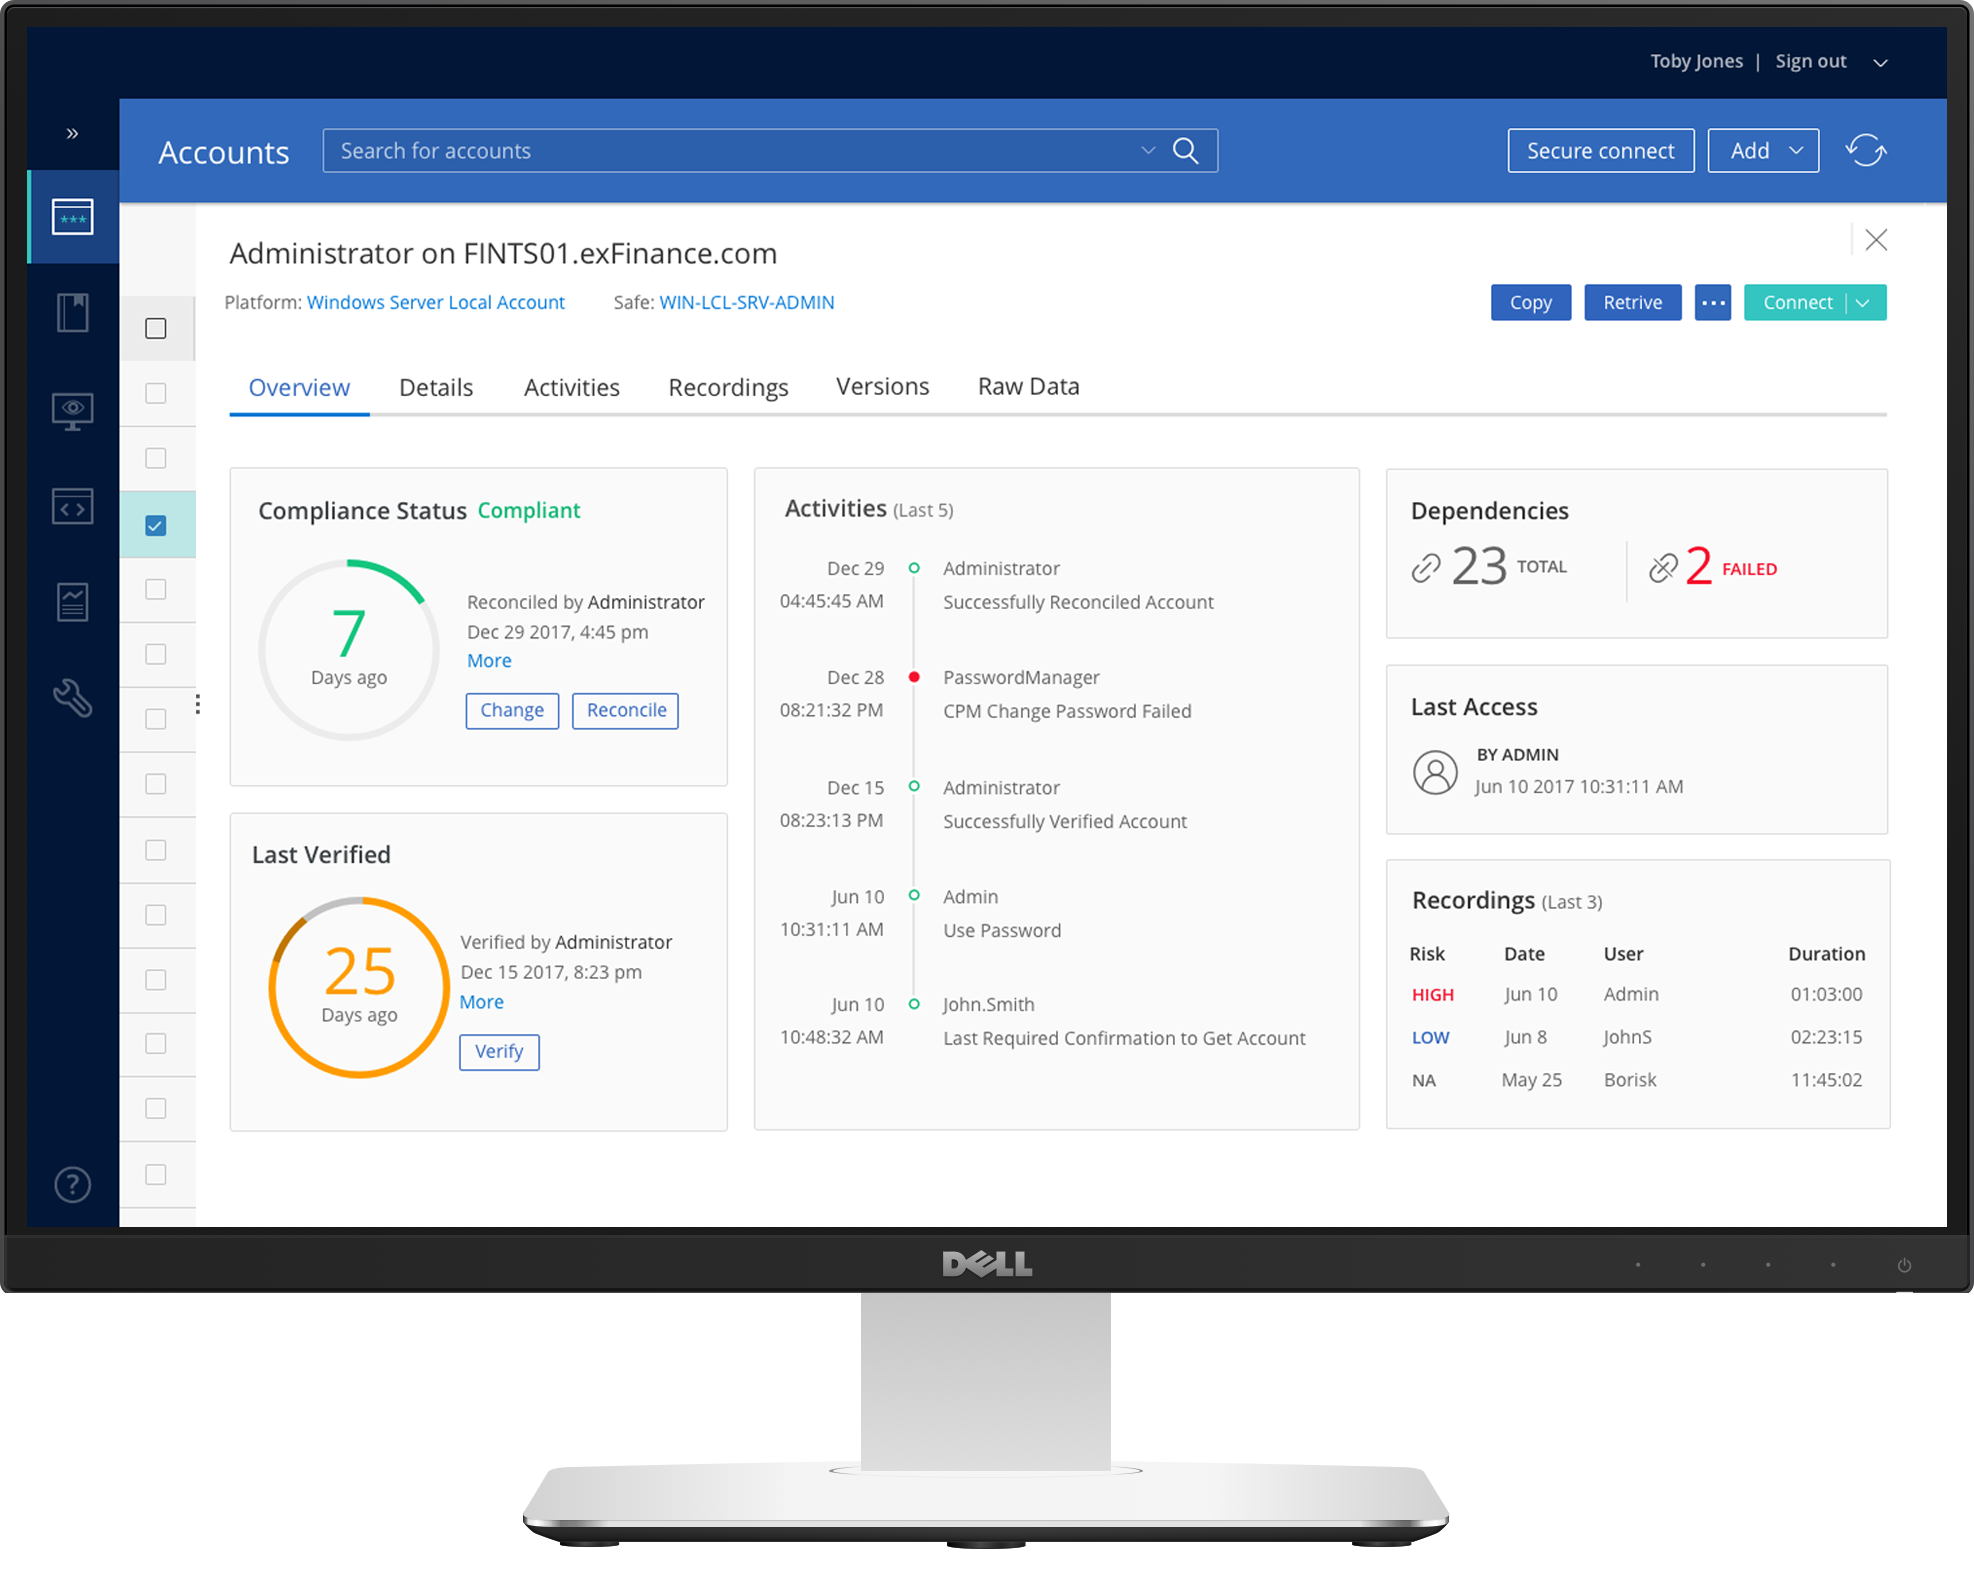Viewport: 1974px width, 1593px height.
Task: Check the second row checkbox in list
Action: tap(156, 458)
